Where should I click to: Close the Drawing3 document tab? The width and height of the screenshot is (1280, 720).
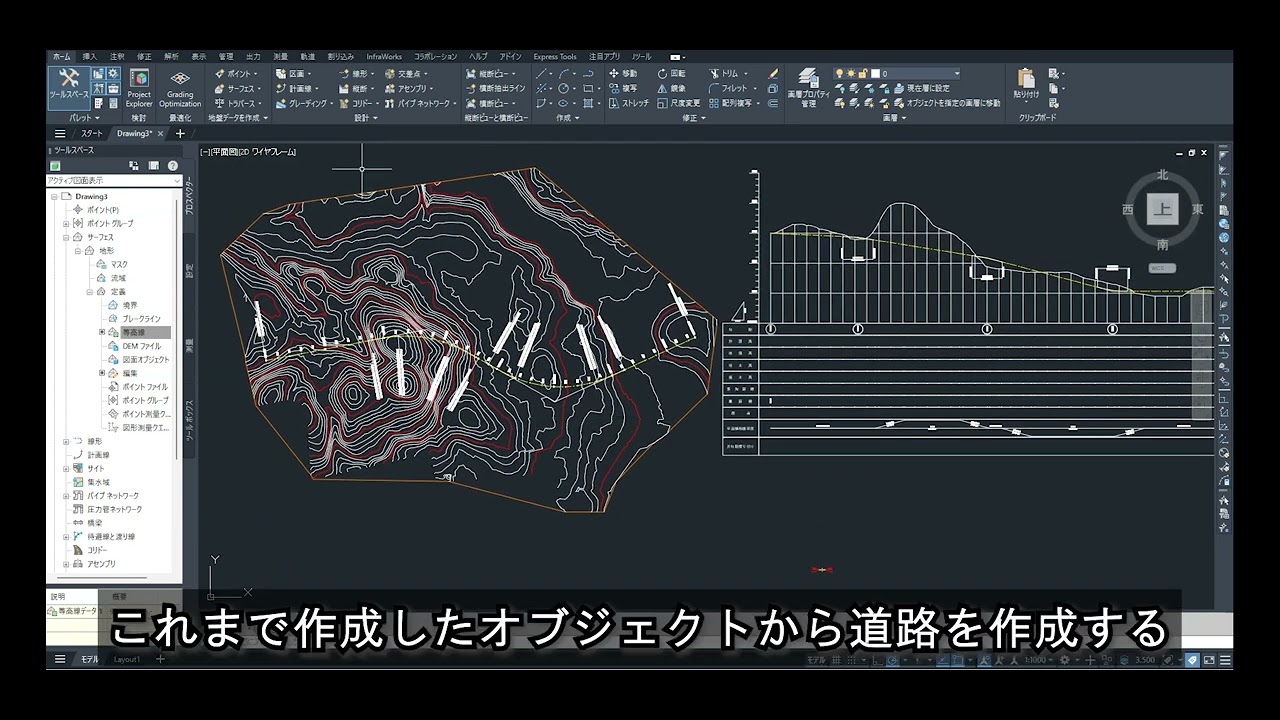(x=160, y=133)
